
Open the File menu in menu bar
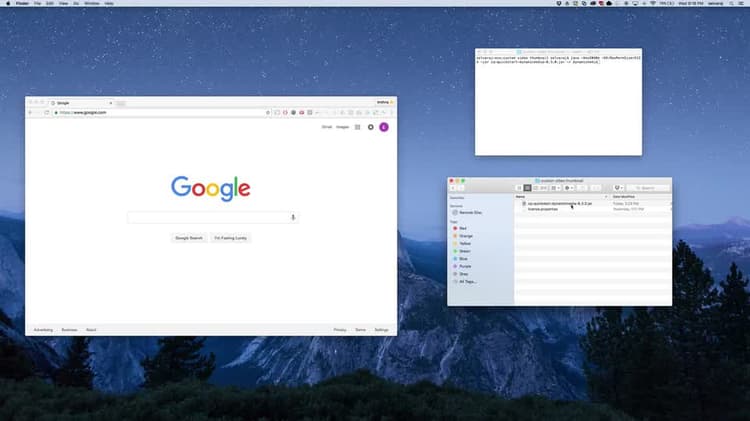point(37,3)
